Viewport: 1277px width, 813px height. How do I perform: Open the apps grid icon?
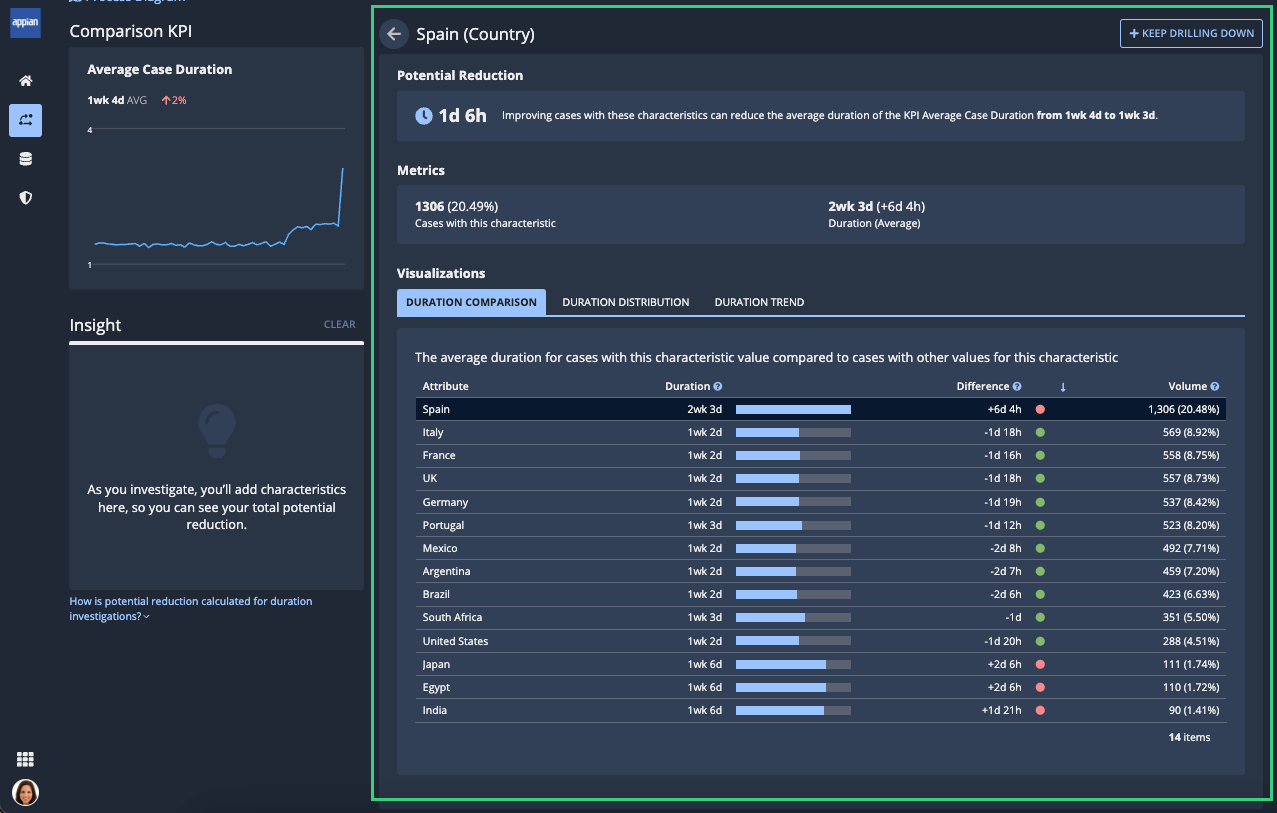[x=26, y=760]
